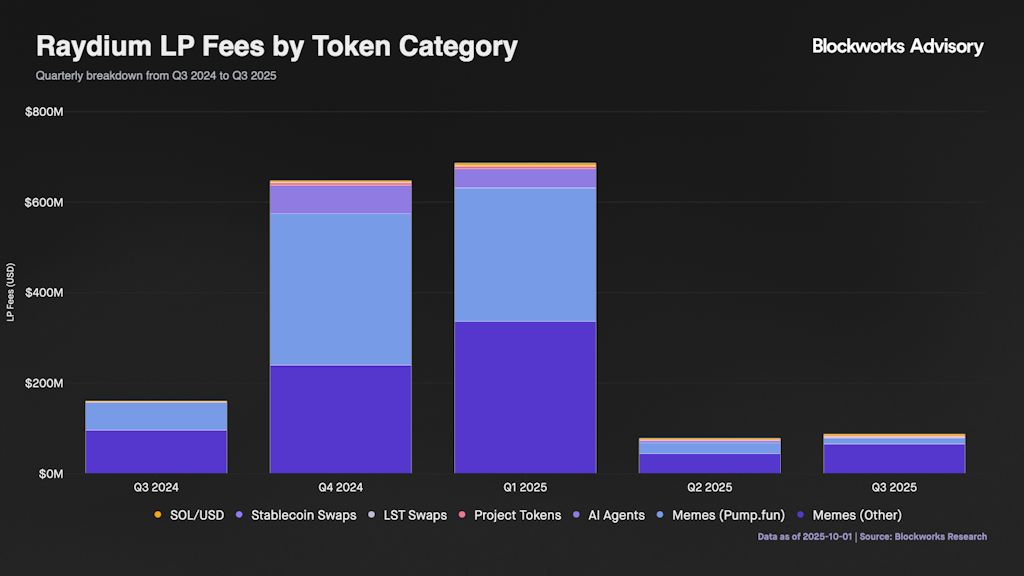Click the AI Agents legend dot
1024x576 pixels.
click(x=578, y=515)
